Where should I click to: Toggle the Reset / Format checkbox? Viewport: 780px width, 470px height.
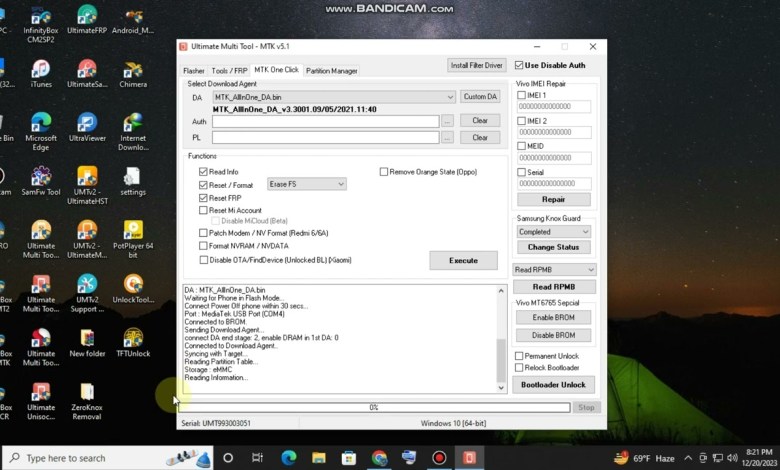tap(203, 185)
